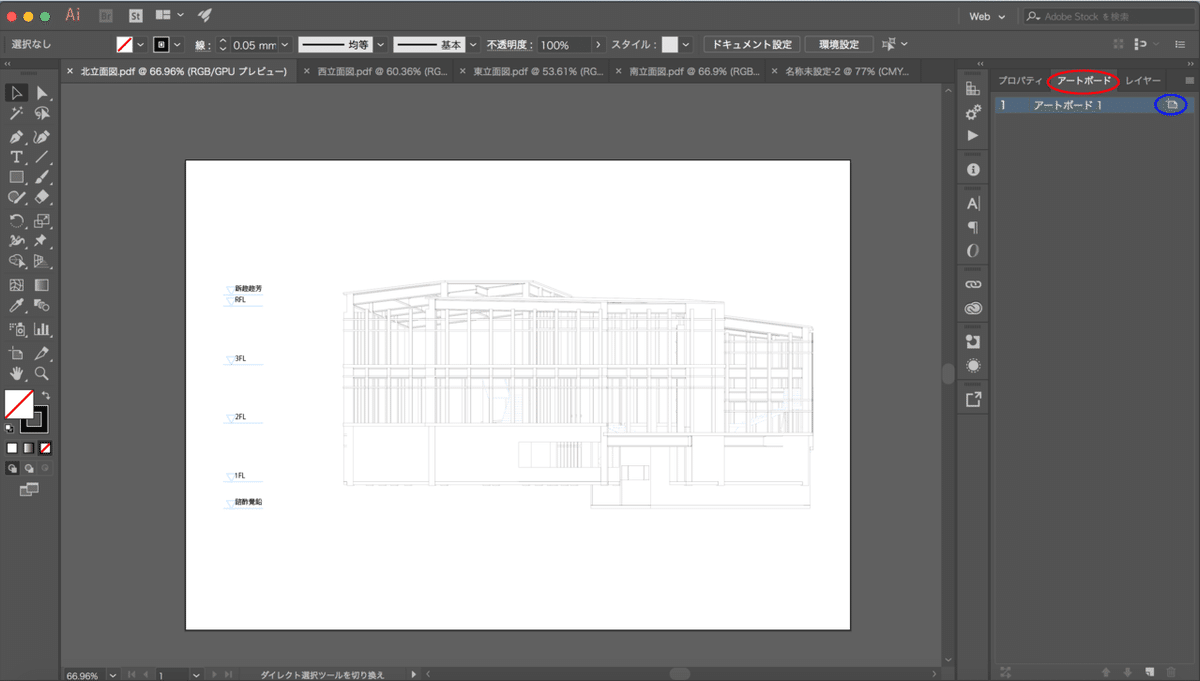This screenshot has height=681, width=1200.
Task: Select the Pen tool
Action: click(x=17, y=136)
